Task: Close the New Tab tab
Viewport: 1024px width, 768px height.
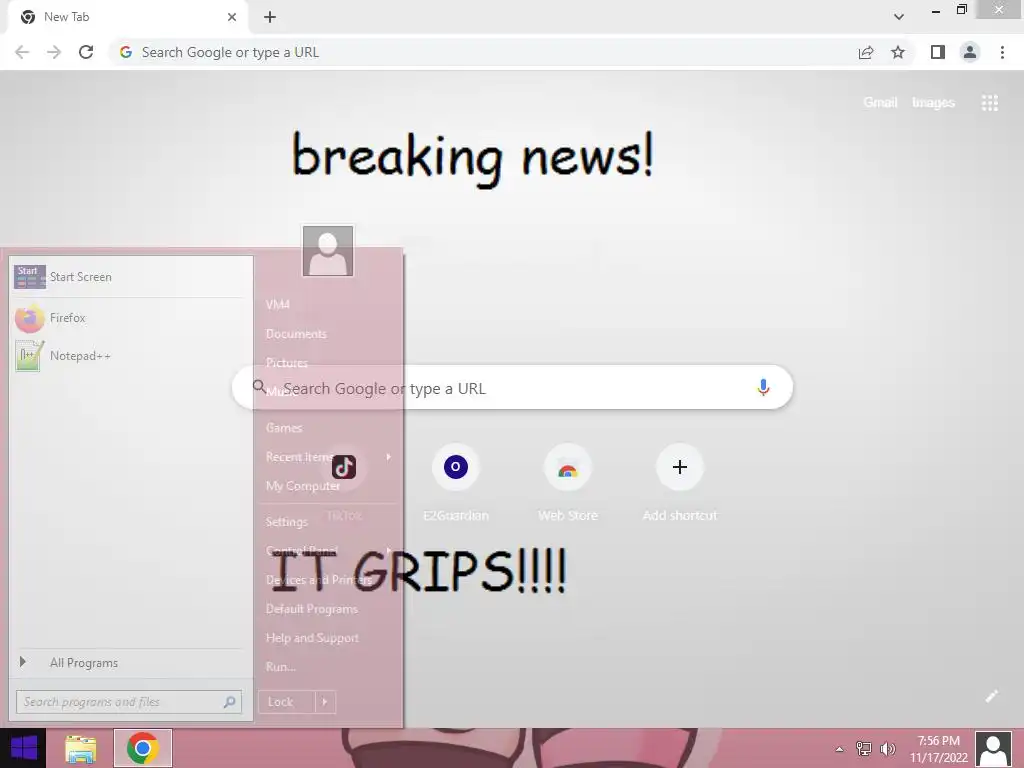Action: point(232,17)
